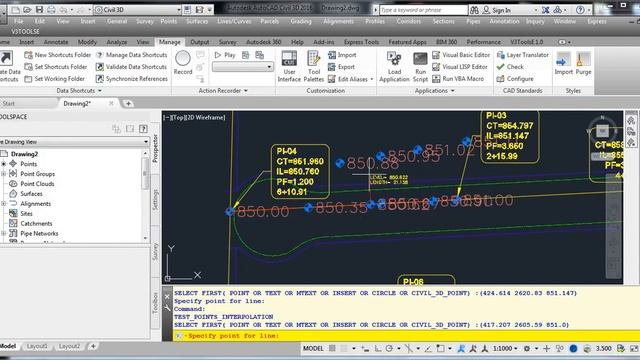The width and height of the screenshot is (640, 360).
Task: Select Sites in the Prospector tree
Action: [x=26, y=213]
